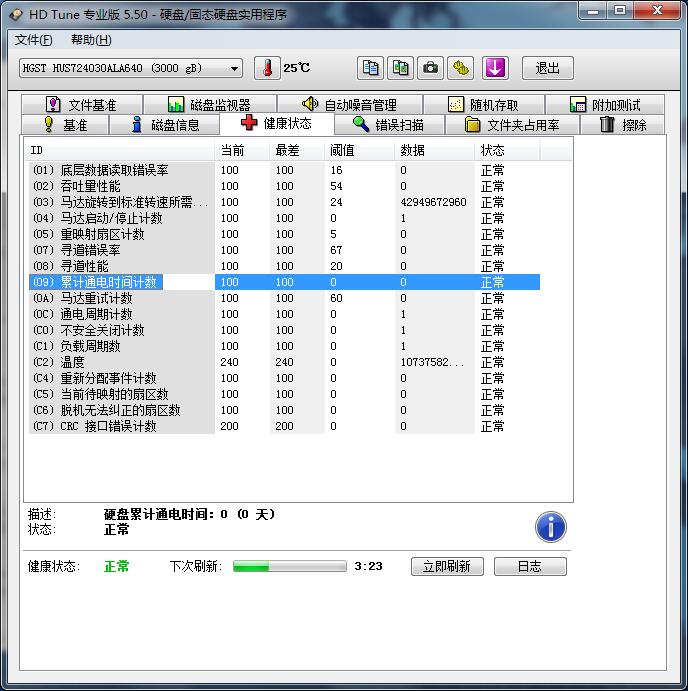Click the 阈值 column header
The height and width of the screenshot is (691, 688).
[x=359, y=150]
